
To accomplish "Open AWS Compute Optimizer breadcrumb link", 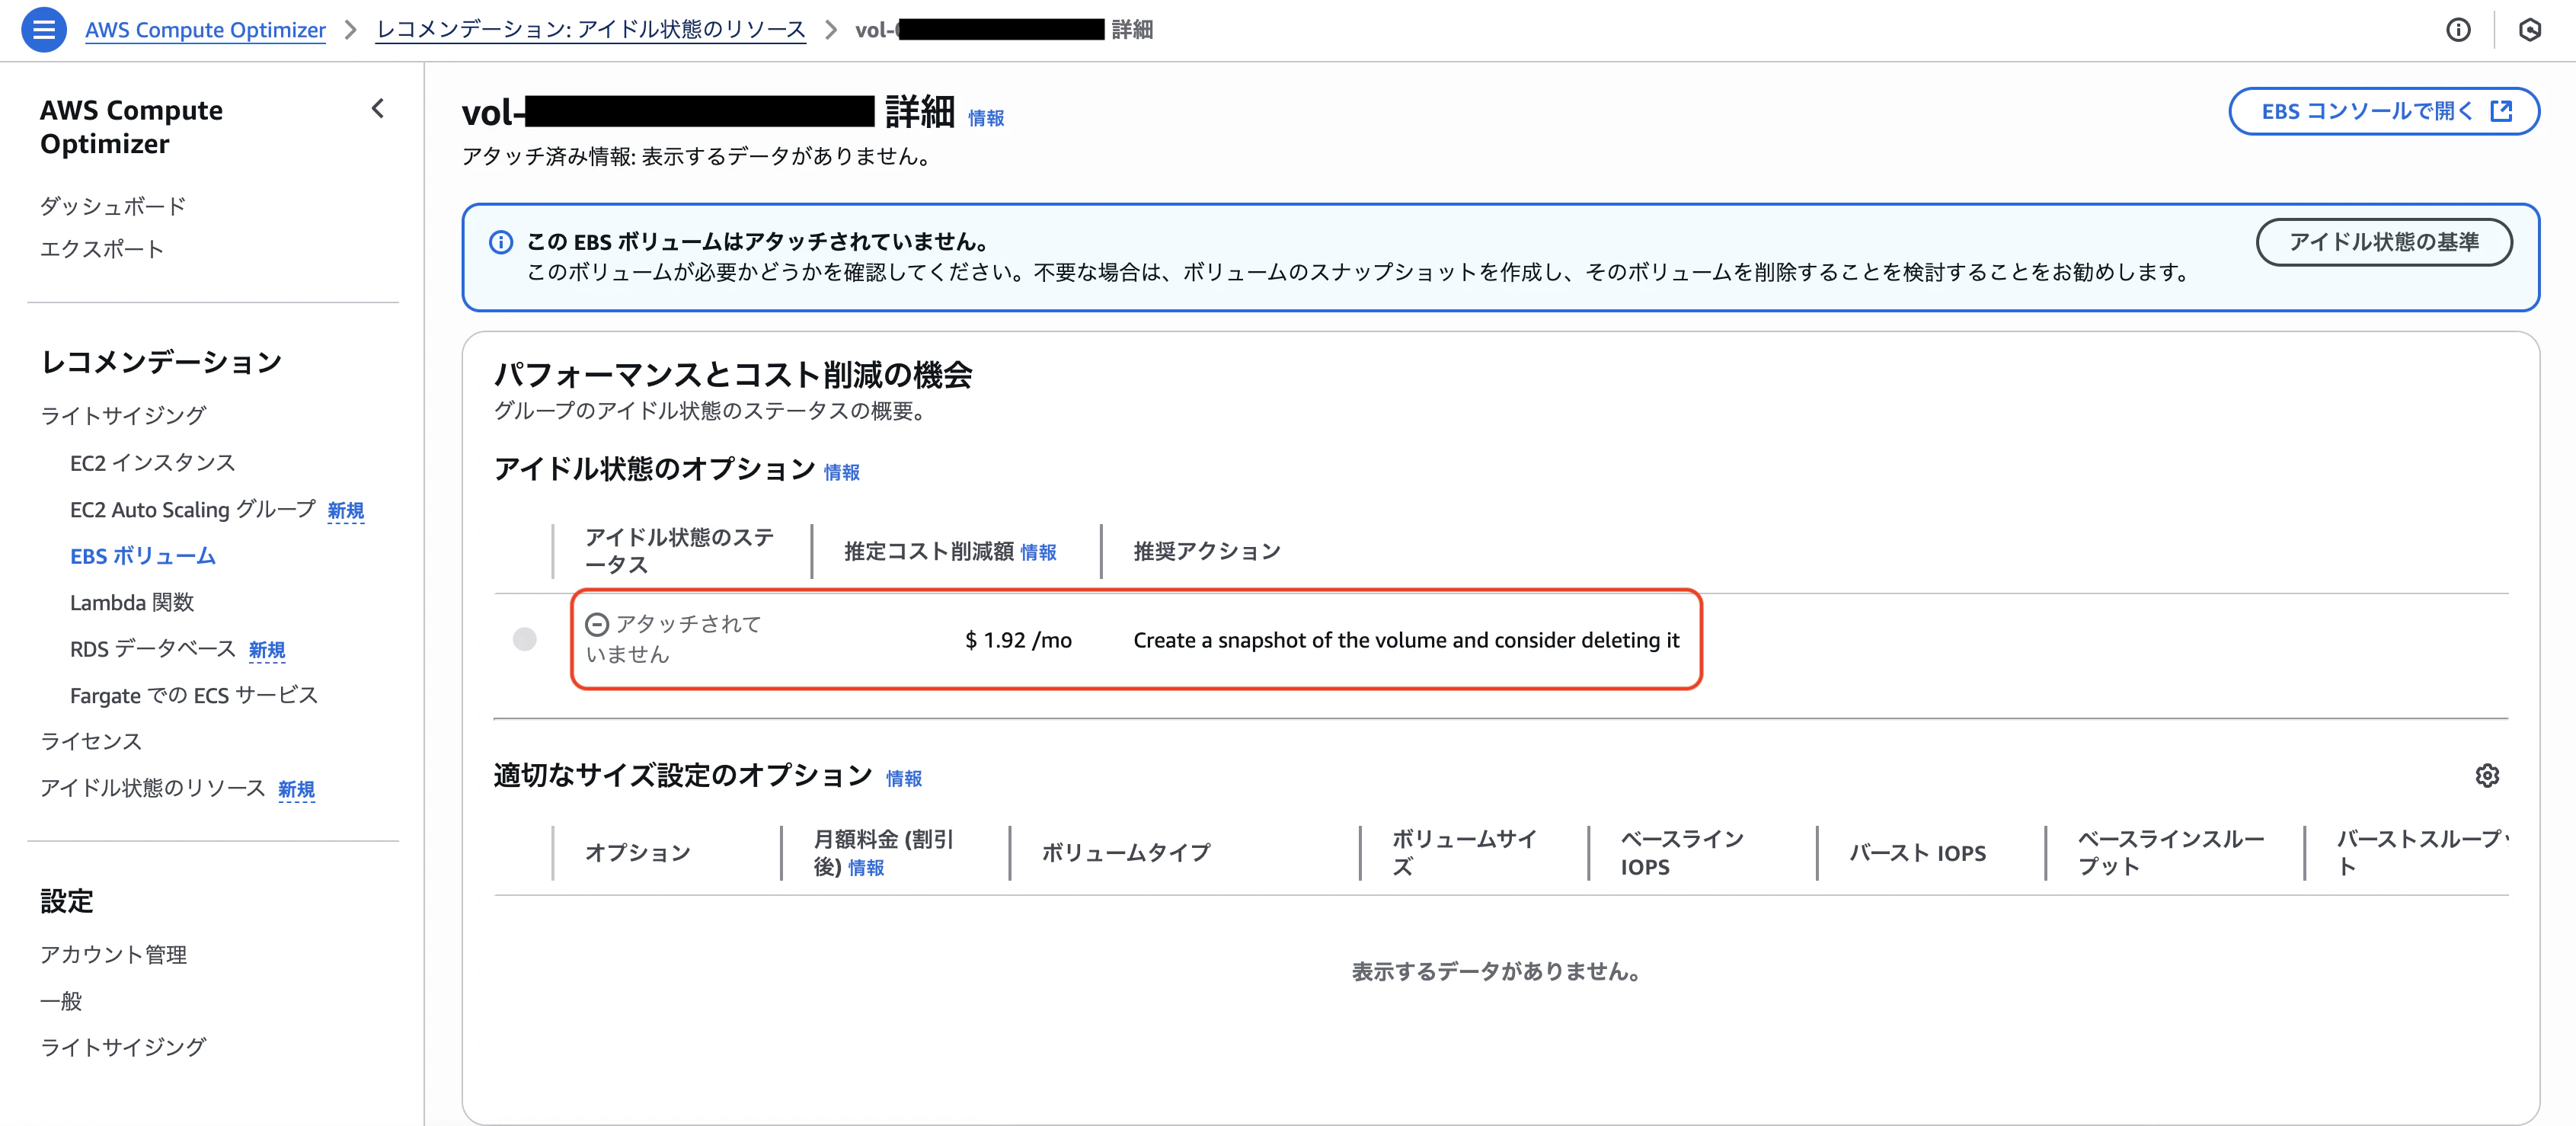I will pyautogui.click(x=205, y=30).
